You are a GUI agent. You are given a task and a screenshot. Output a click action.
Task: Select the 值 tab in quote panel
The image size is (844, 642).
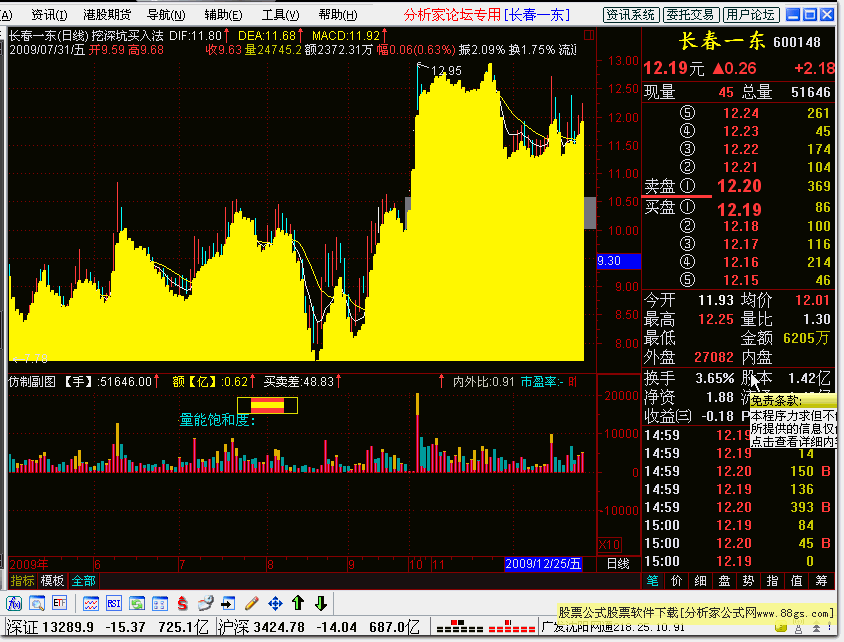(x=797, y=581)
